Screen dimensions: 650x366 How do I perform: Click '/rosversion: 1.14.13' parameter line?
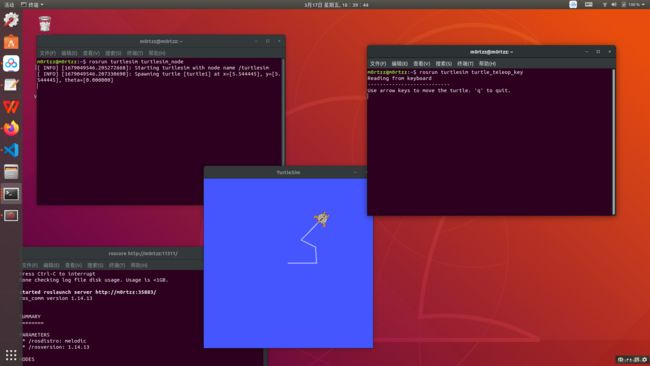pyautogui.click(x=56, y=347)
